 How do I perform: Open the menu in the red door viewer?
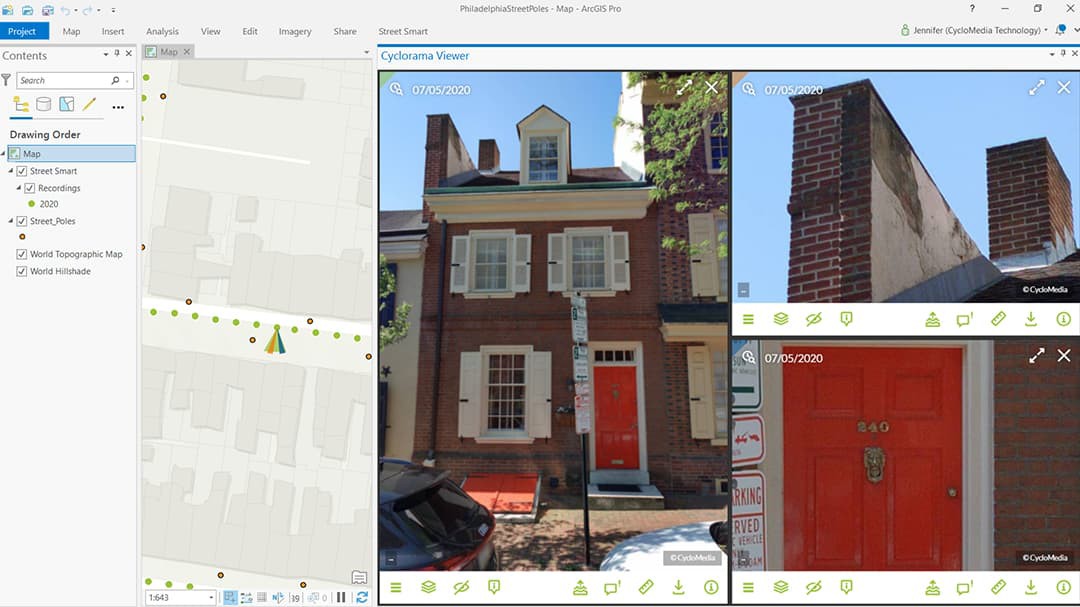748,588
